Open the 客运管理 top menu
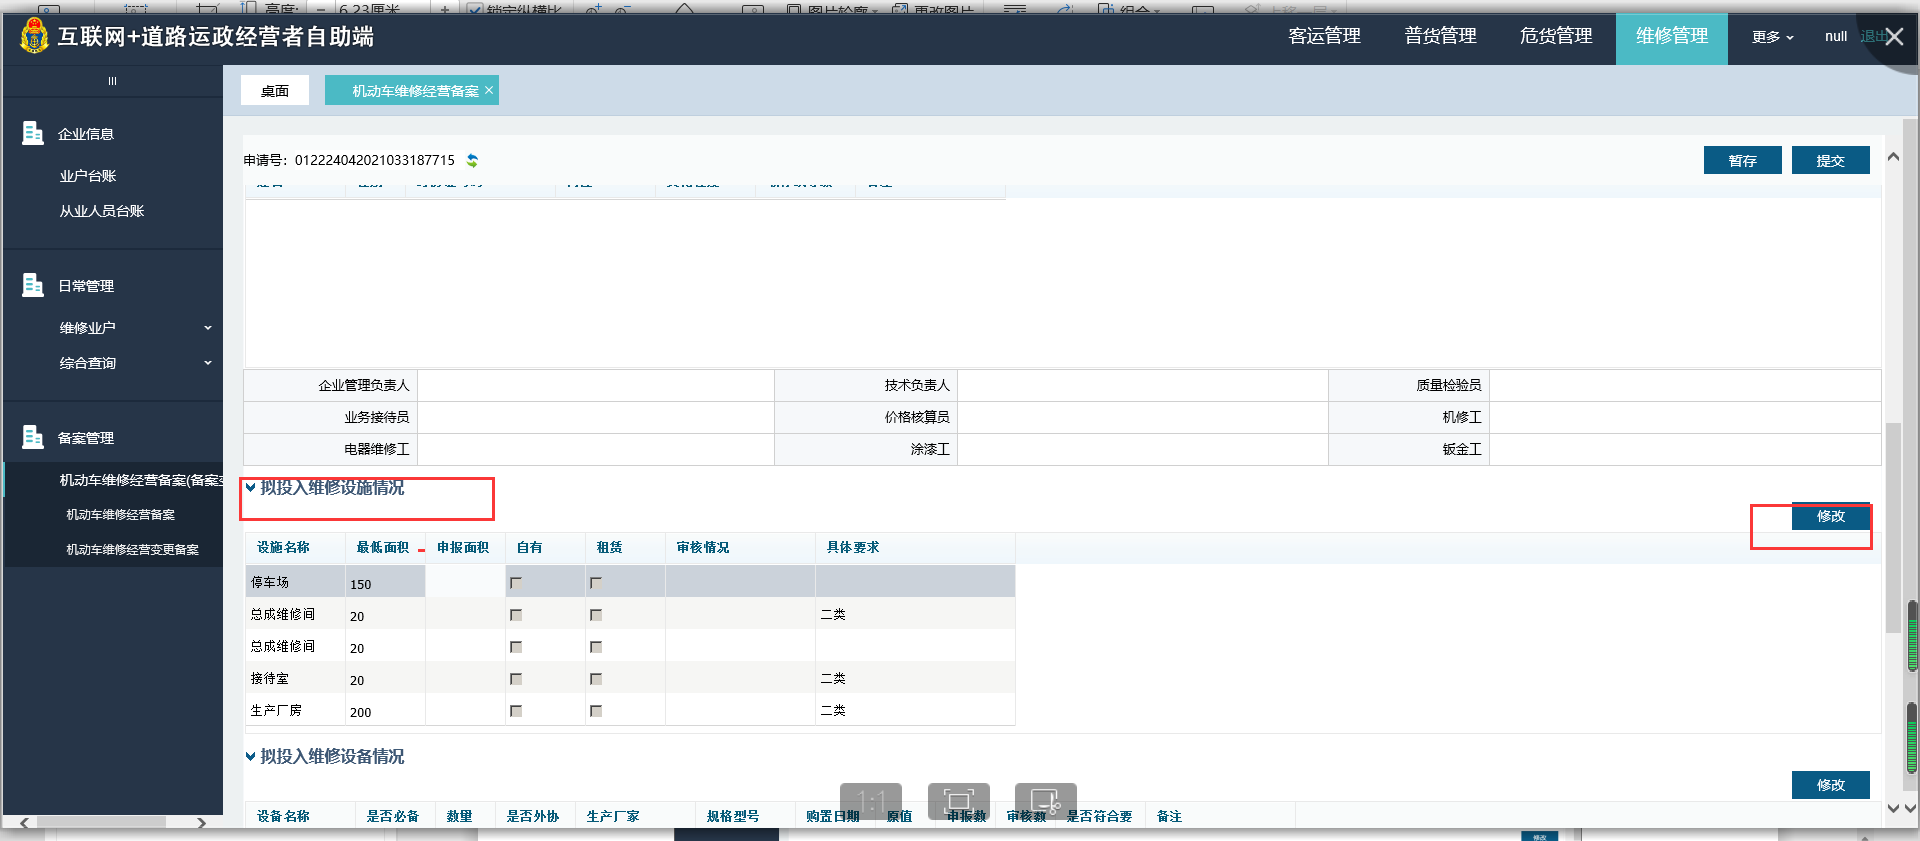This screenshot has width=1920, height=841. pos(1324,36)
